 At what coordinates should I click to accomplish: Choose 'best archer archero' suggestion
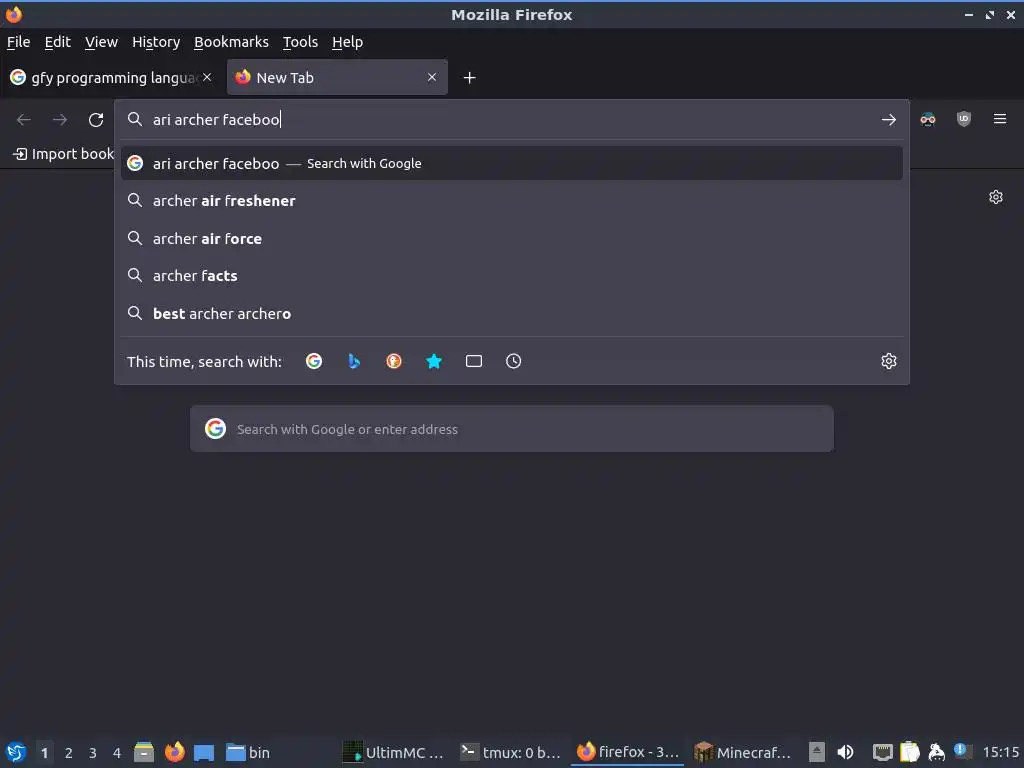point(511,313)
